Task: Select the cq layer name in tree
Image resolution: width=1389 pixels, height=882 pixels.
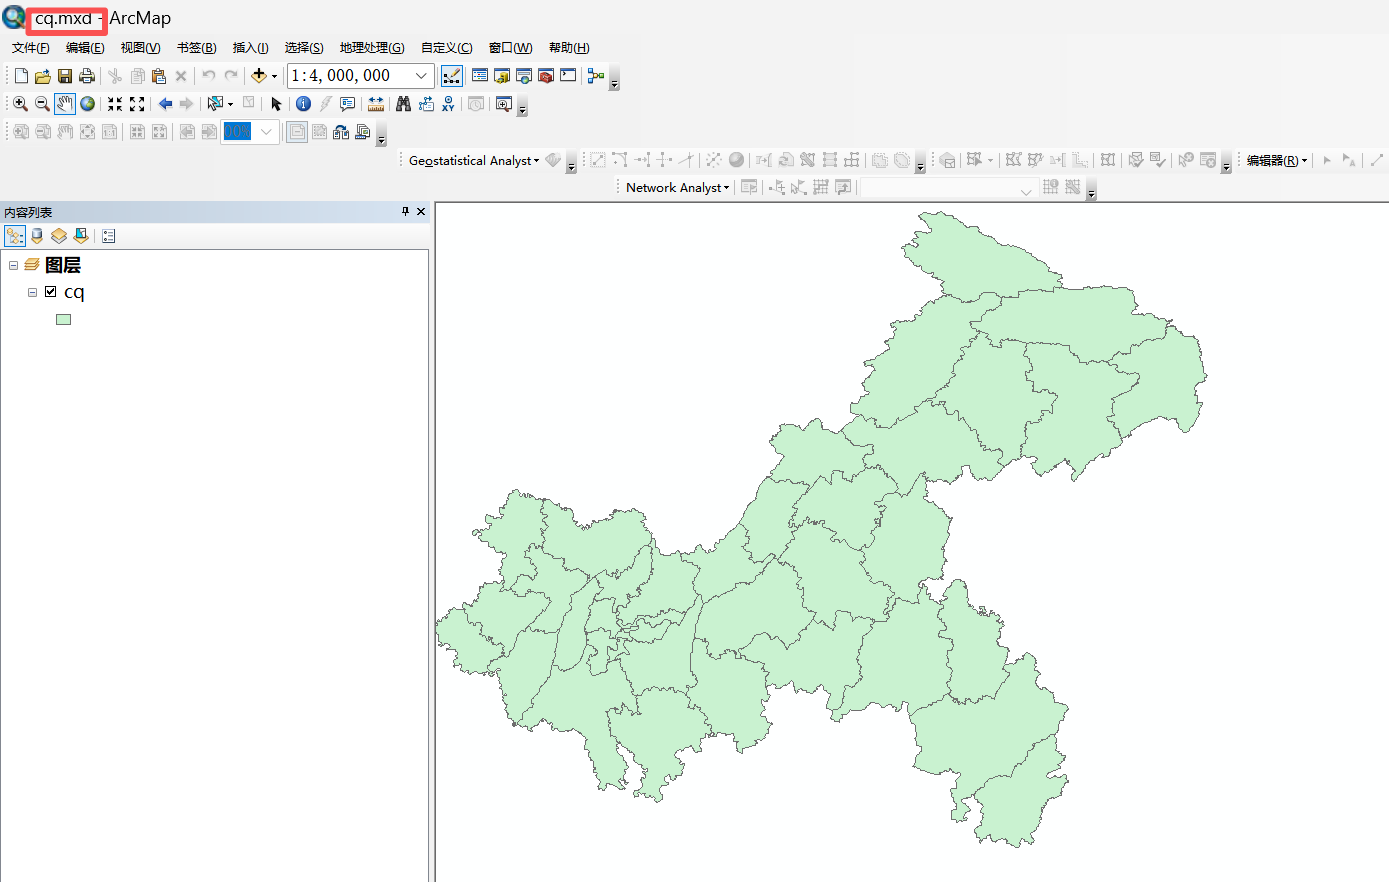Action: [x=74, y=292]
